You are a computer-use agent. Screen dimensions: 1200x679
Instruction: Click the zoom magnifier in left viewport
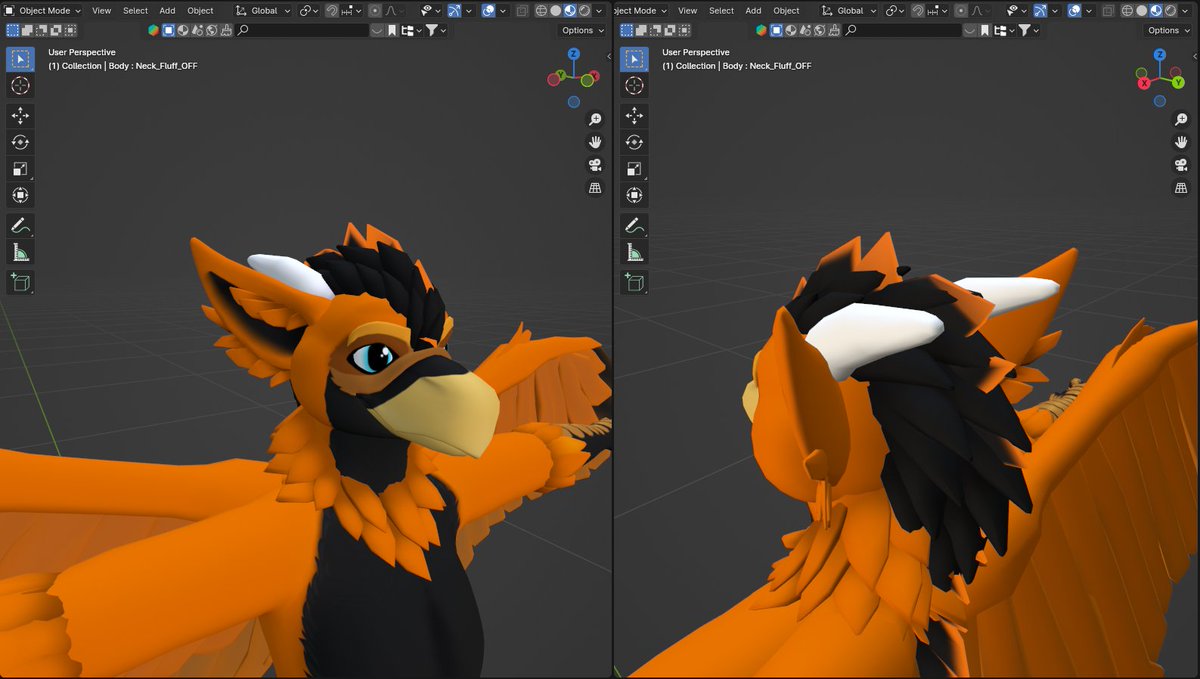click(x=595, y=119)
